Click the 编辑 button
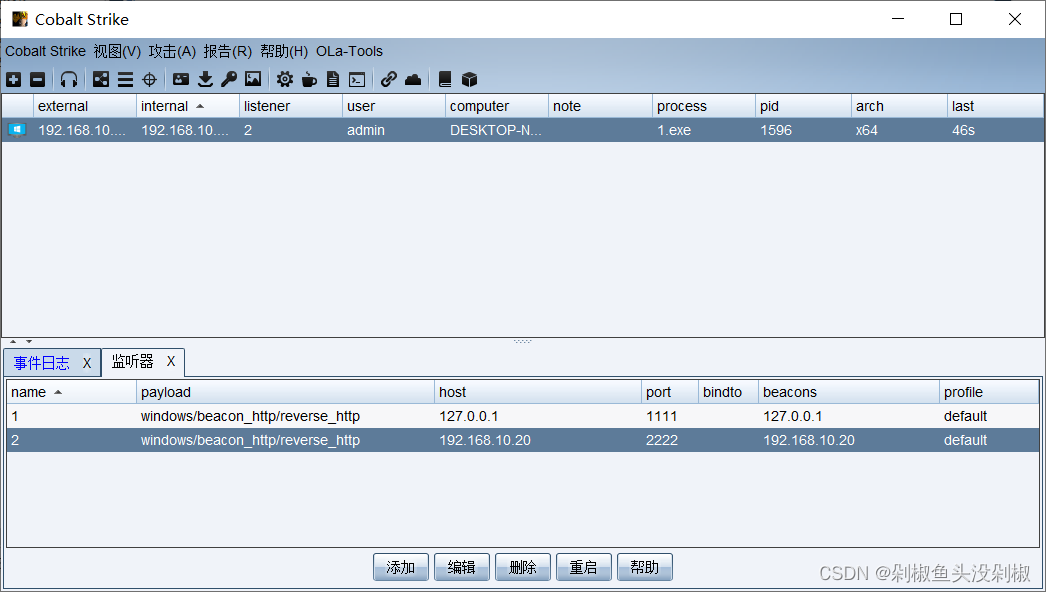 pyautogui.click(x=462, y=567)
